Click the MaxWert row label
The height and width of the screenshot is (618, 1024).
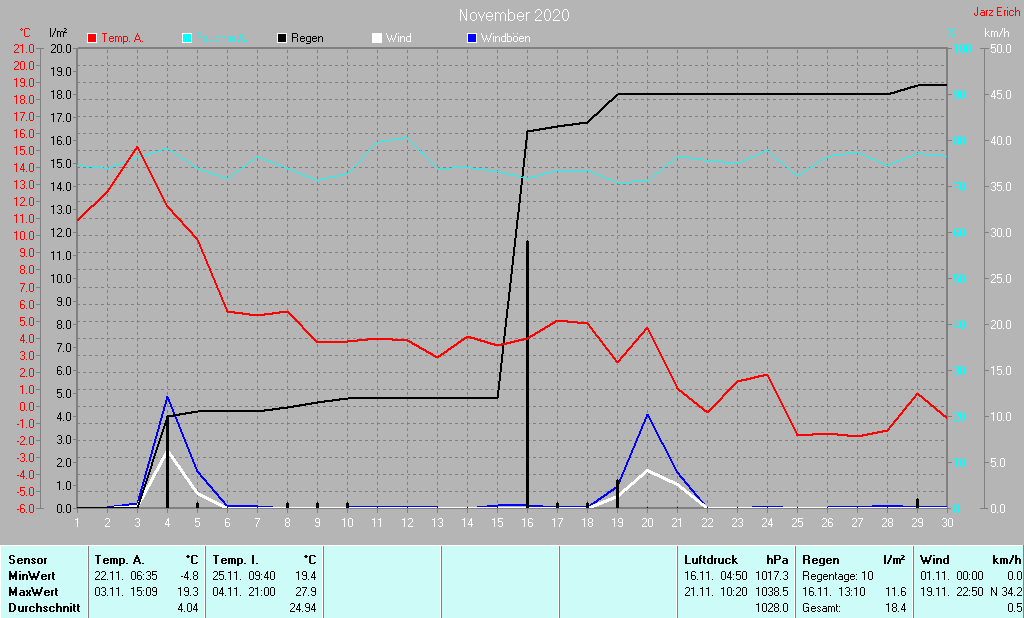(31, 592)
